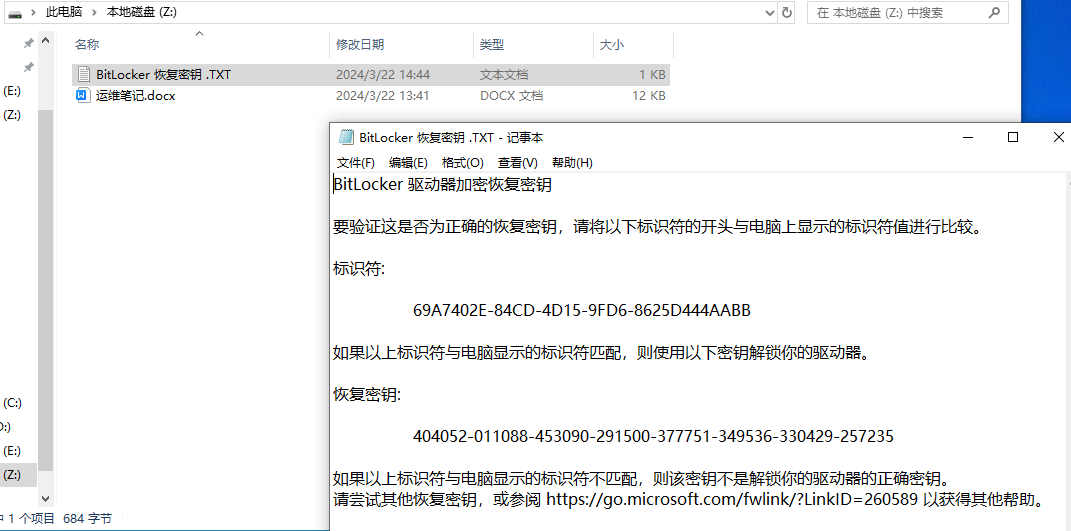Select the 运维笔记.docx document icon
Screen dimensions: 1071x531
click(x=83, y=96)
